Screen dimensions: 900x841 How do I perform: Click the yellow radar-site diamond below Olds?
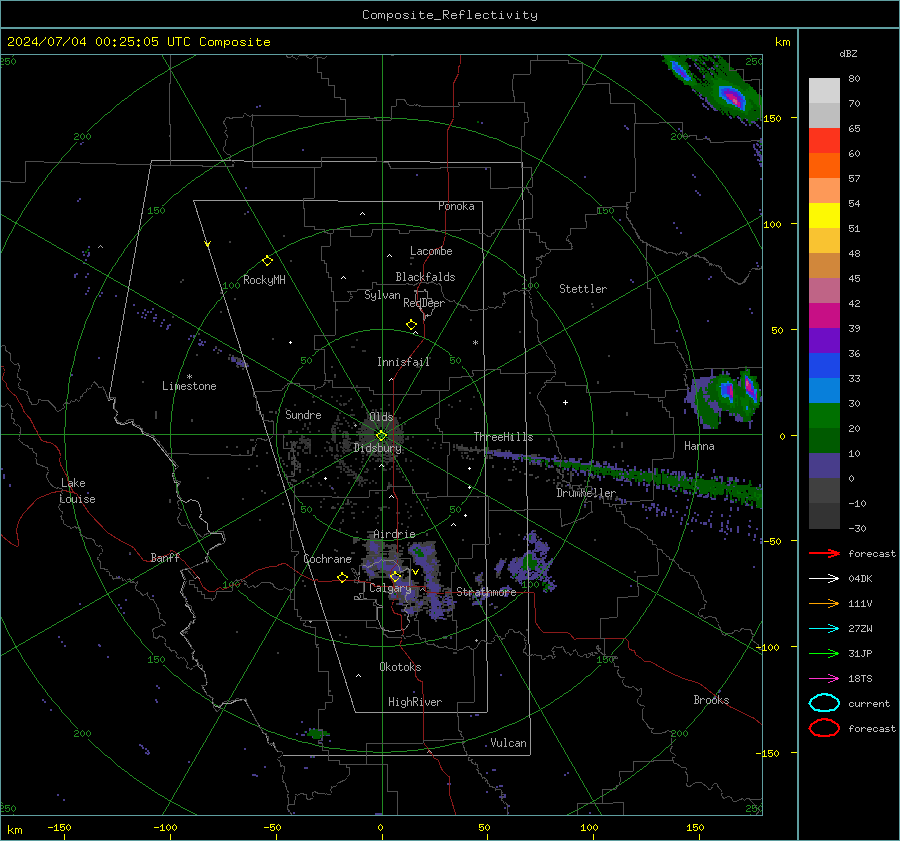[x=381, y=436]
